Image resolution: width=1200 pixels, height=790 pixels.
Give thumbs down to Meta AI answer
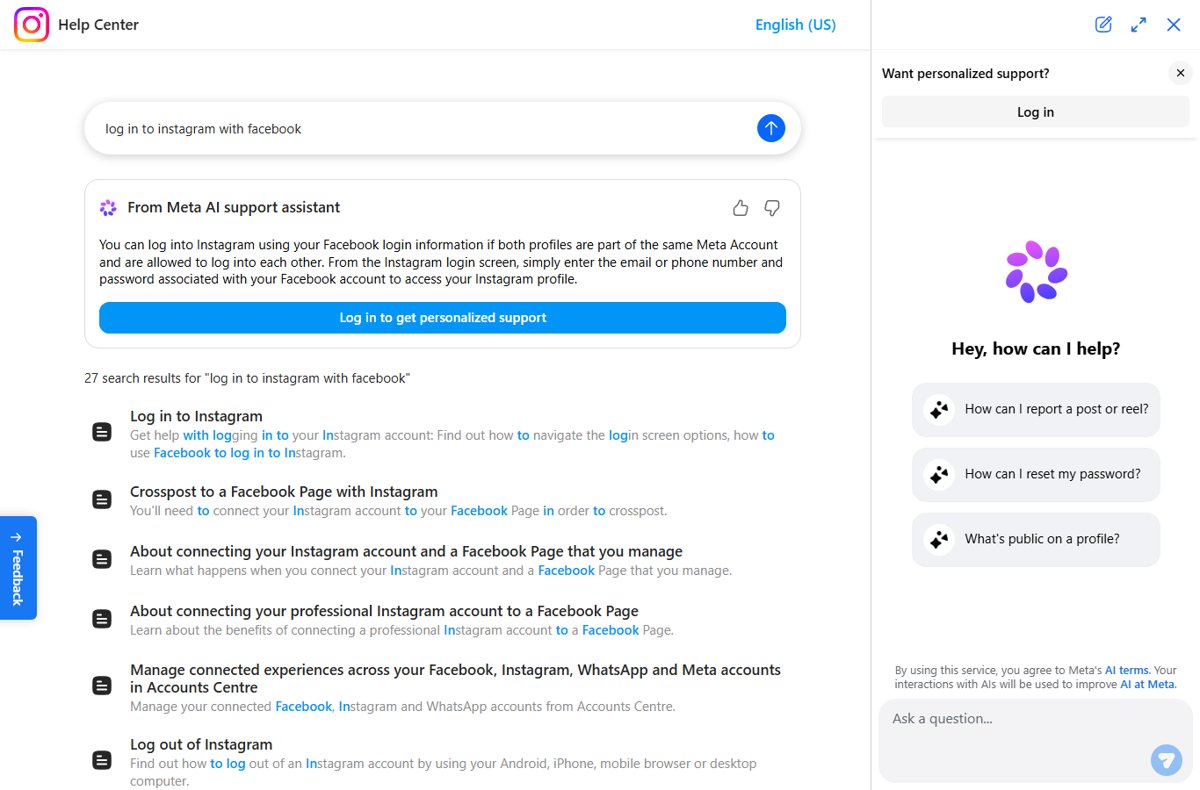772,208
